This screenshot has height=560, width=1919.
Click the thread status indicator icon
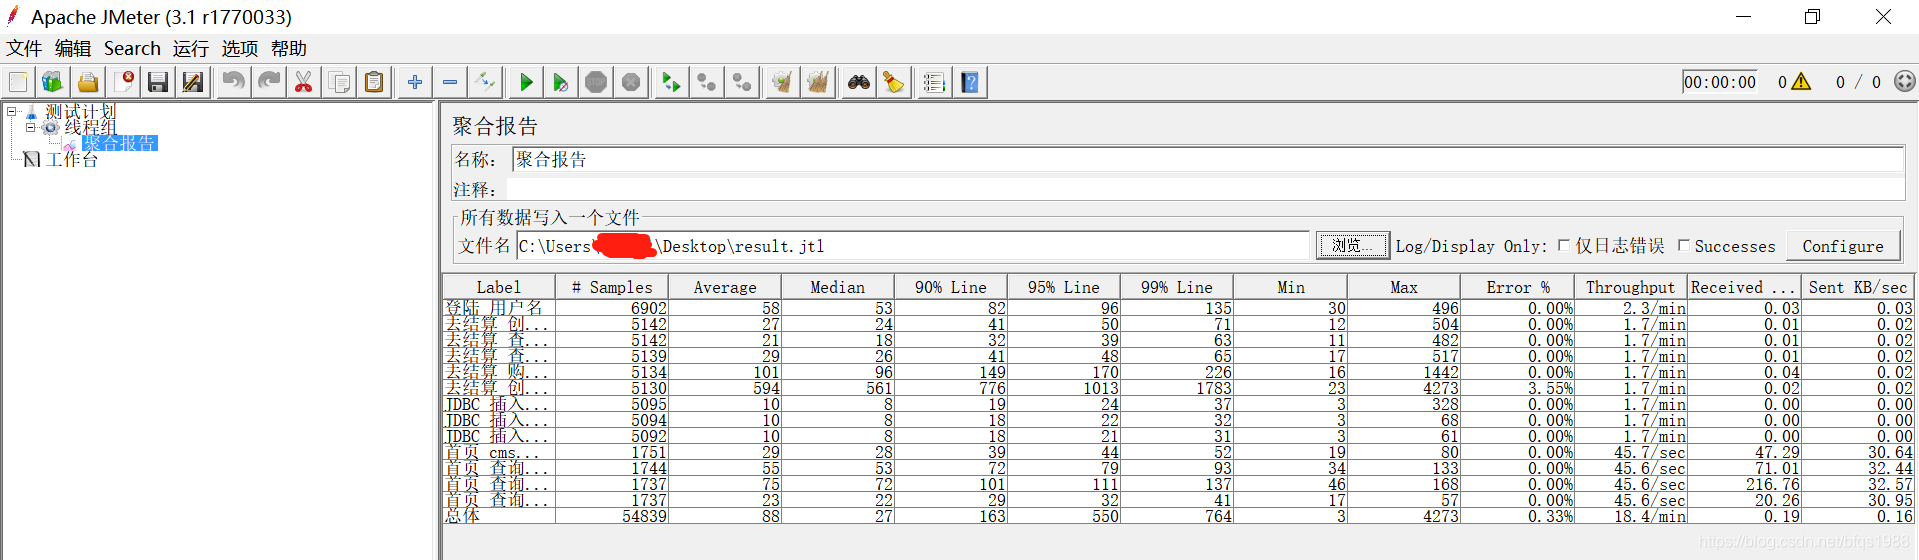1905,82
